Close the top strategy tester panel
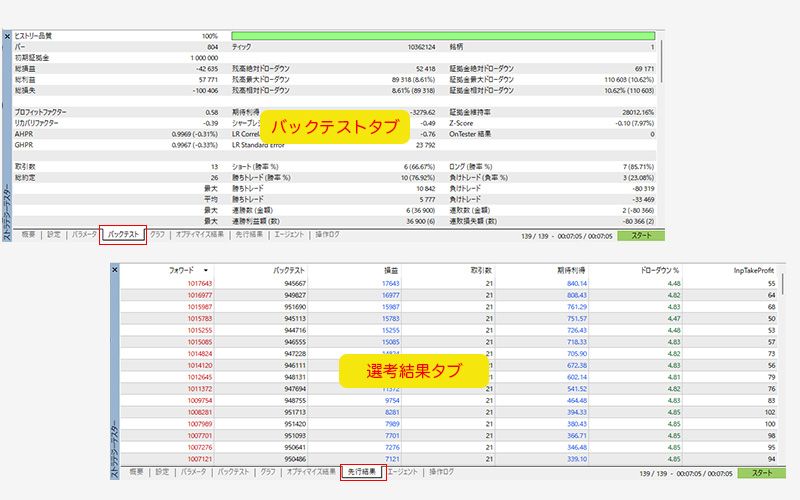Image resolution: width=800 pixels, height=500 pixels. click(7, 36)
